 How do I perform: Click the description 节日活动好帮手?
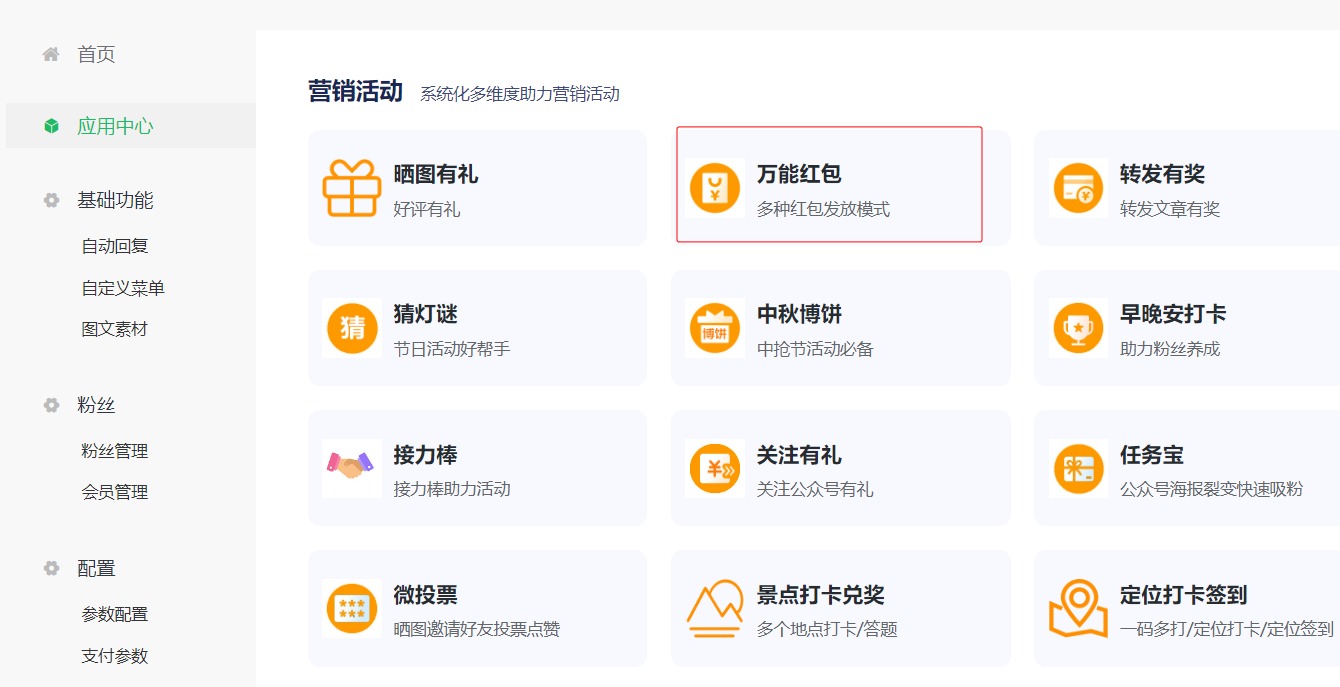tap(452, 349)
